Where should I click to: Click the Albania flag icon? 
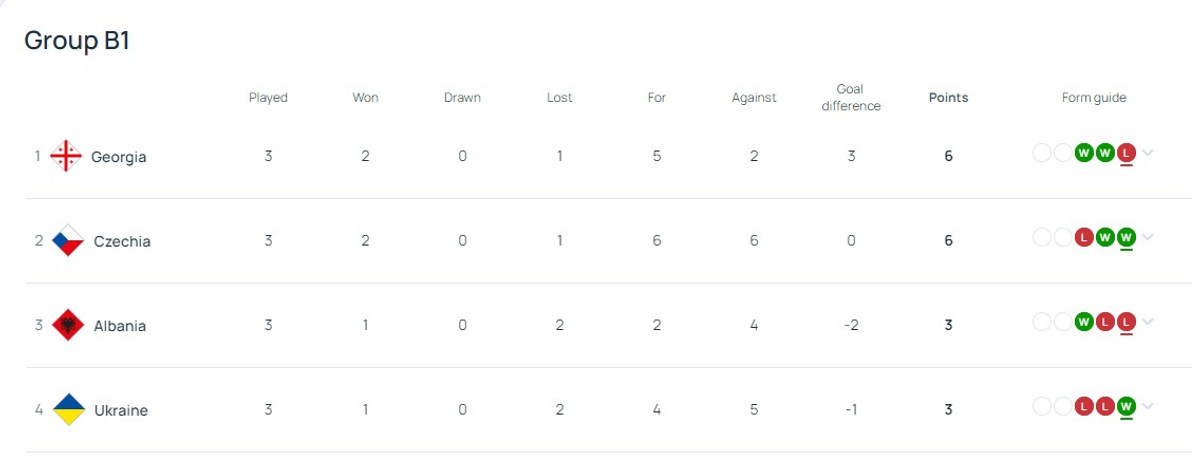pyautogui.click(x=68, y=325)
